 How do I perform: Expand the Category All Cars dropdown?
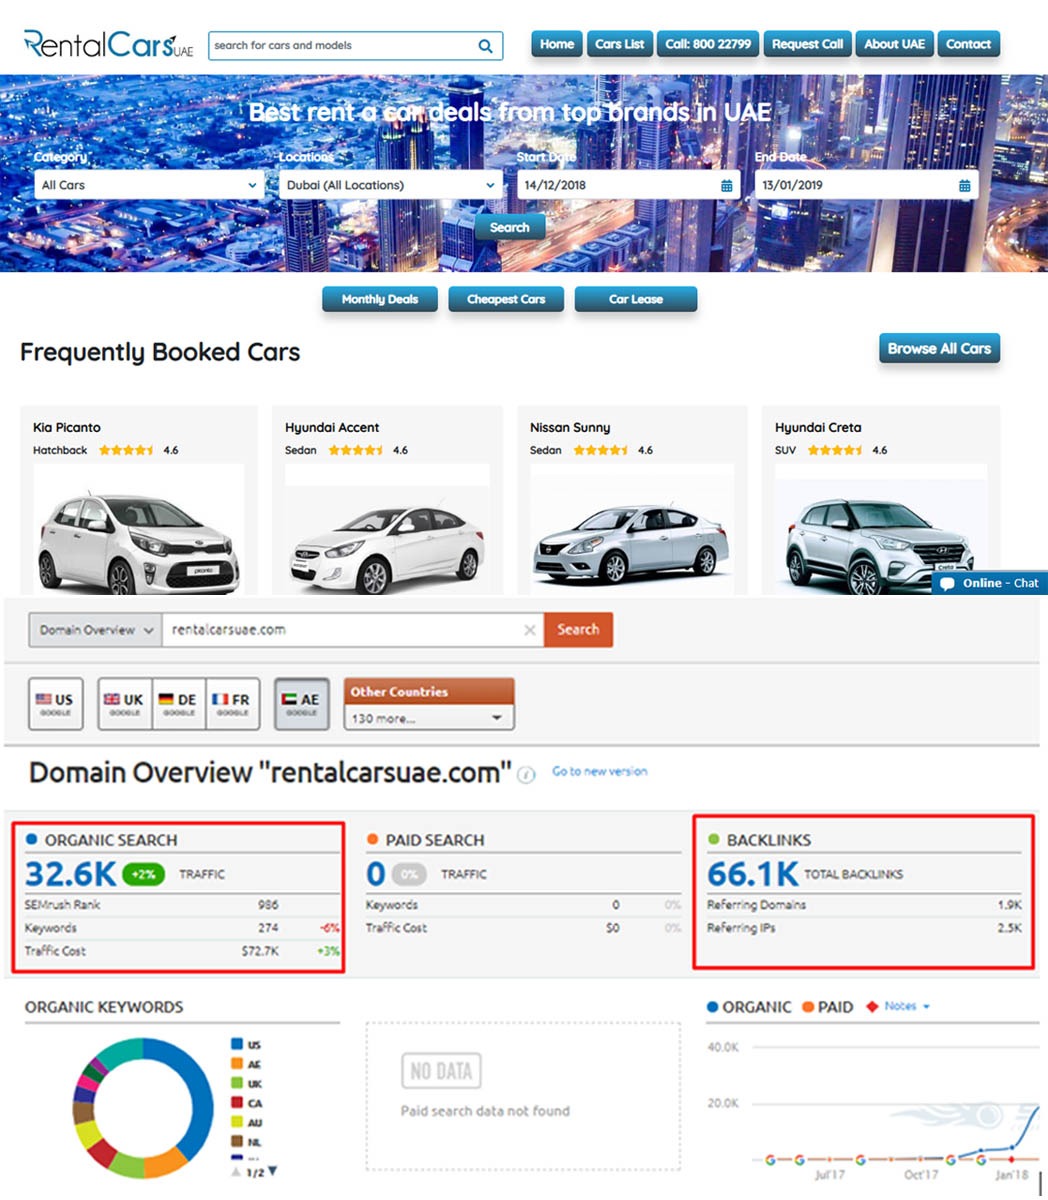click(x=149, y=186)
